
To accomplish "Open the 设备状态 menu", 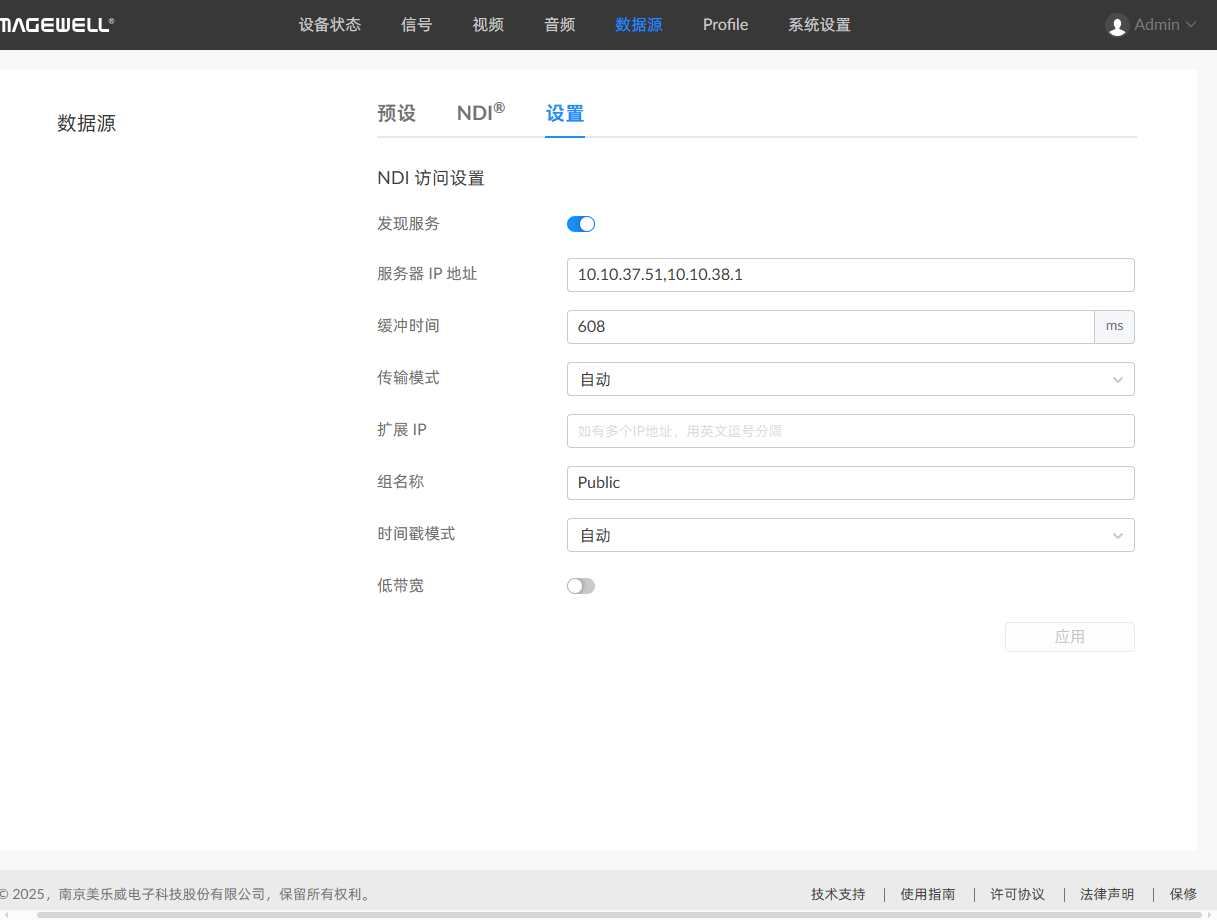I will pyautogui.click(x=329, y=25).
